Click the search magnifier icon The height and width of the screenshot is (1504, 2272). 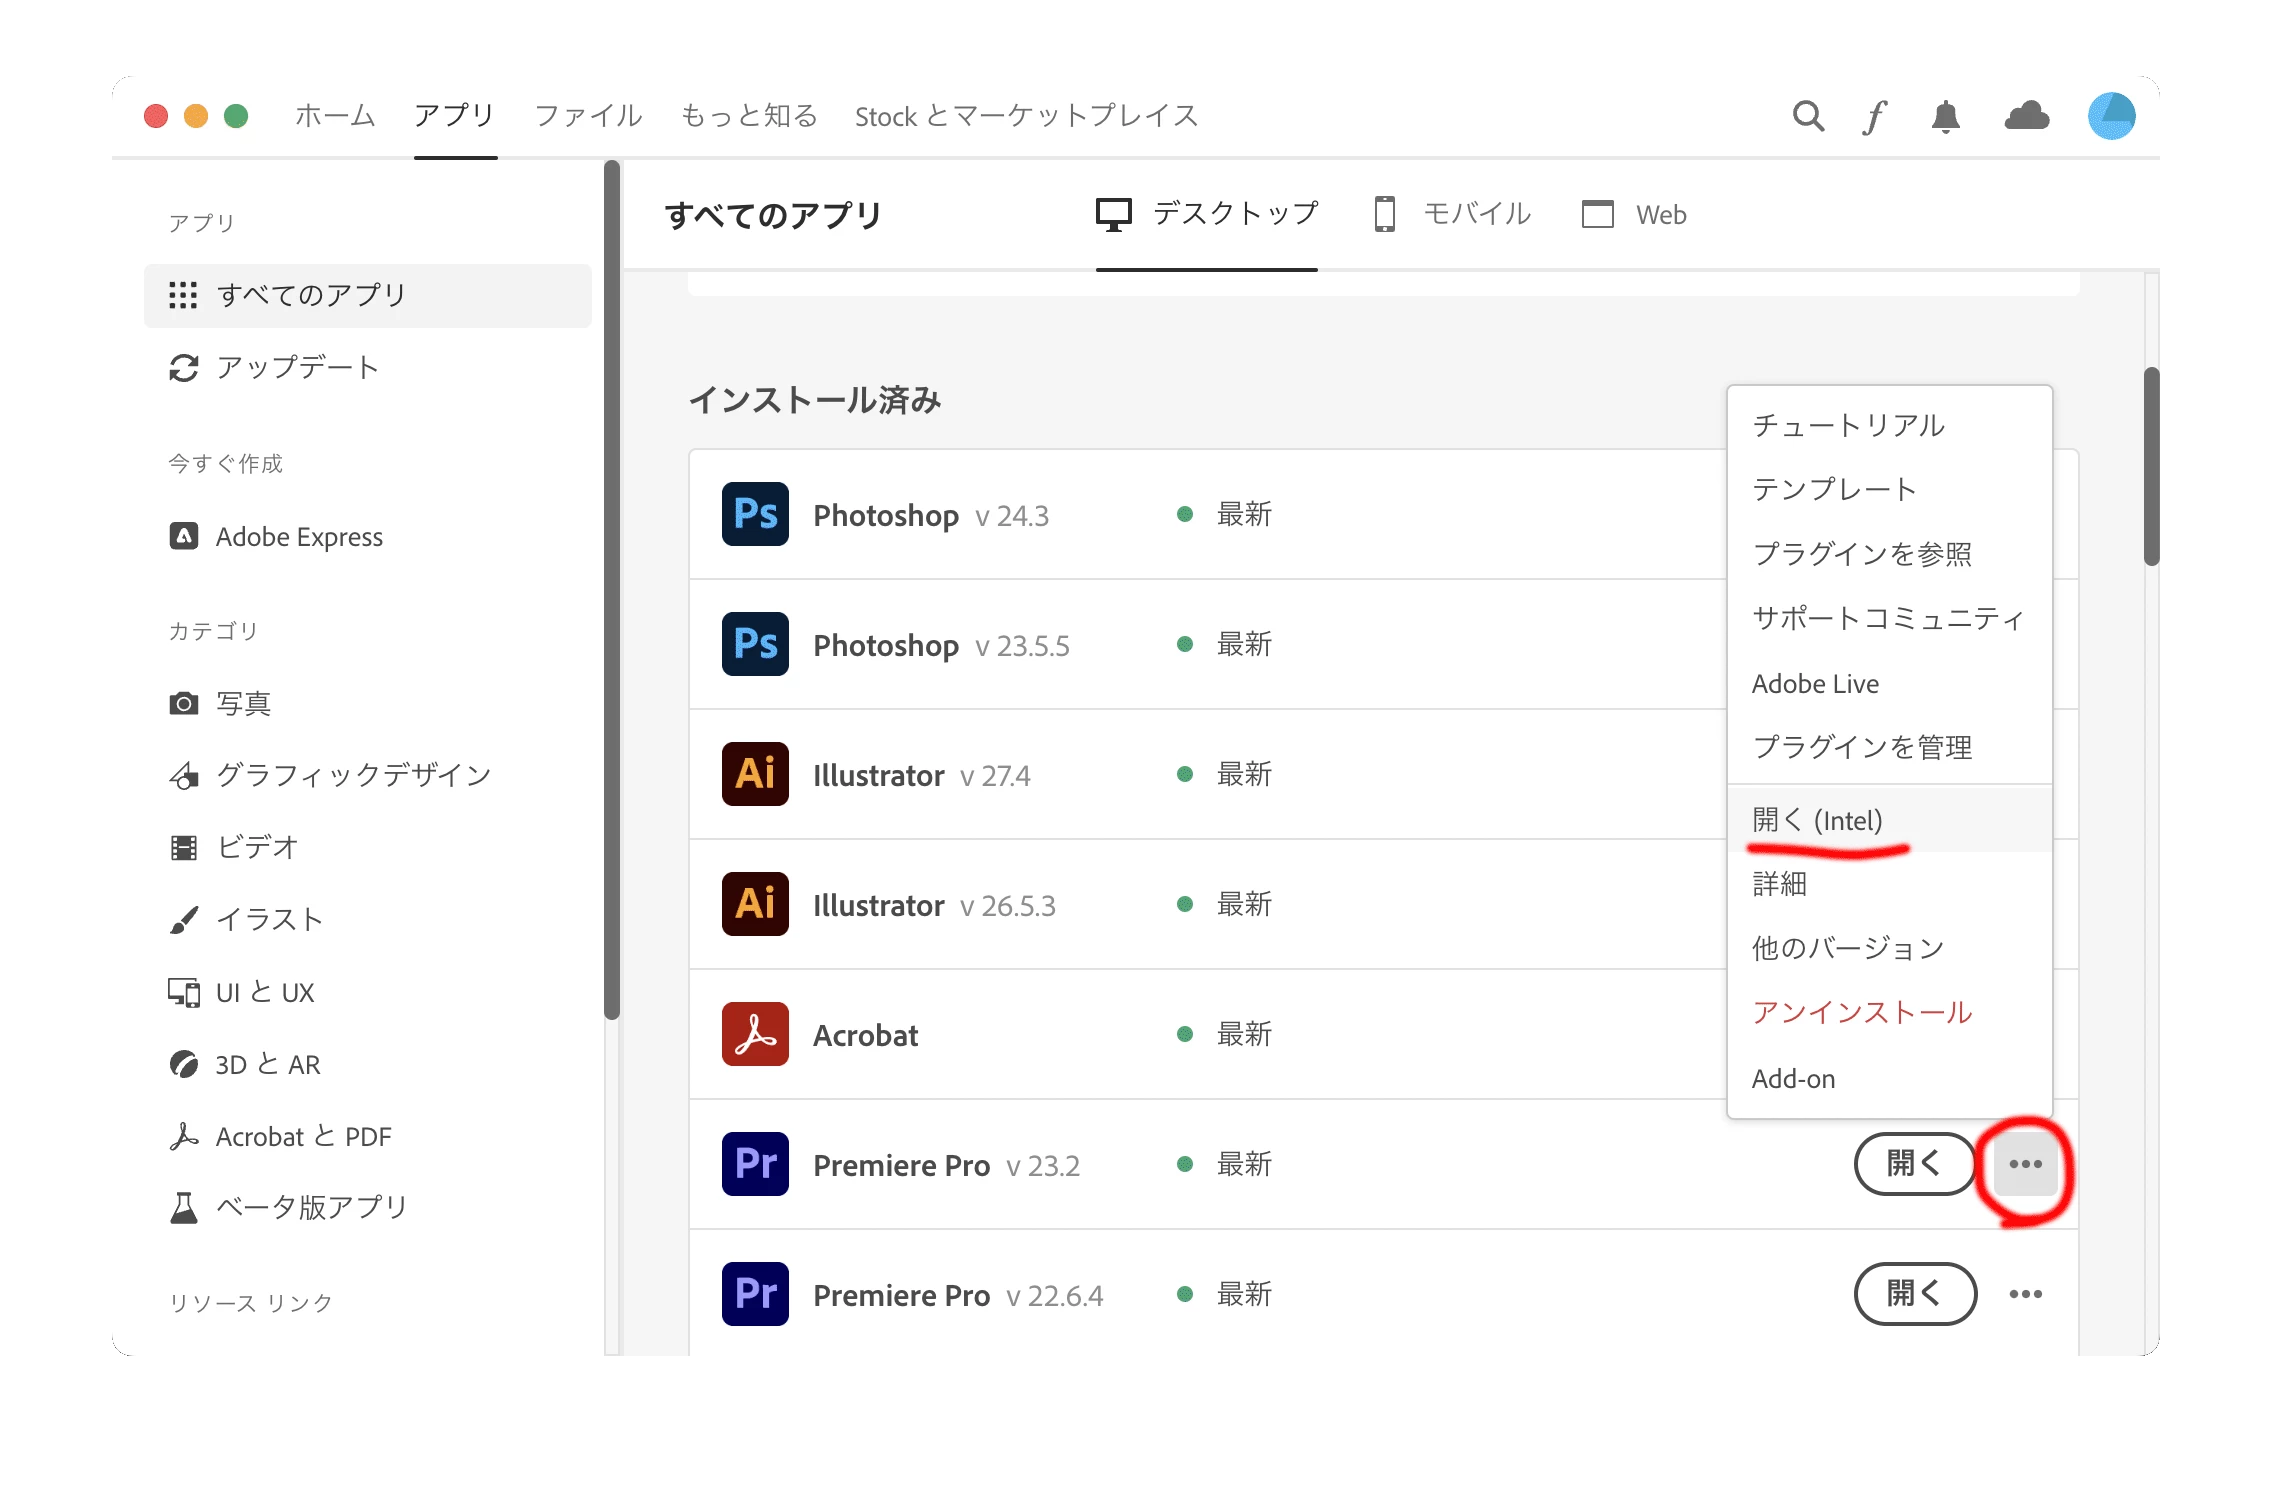tap(1807, 116)
